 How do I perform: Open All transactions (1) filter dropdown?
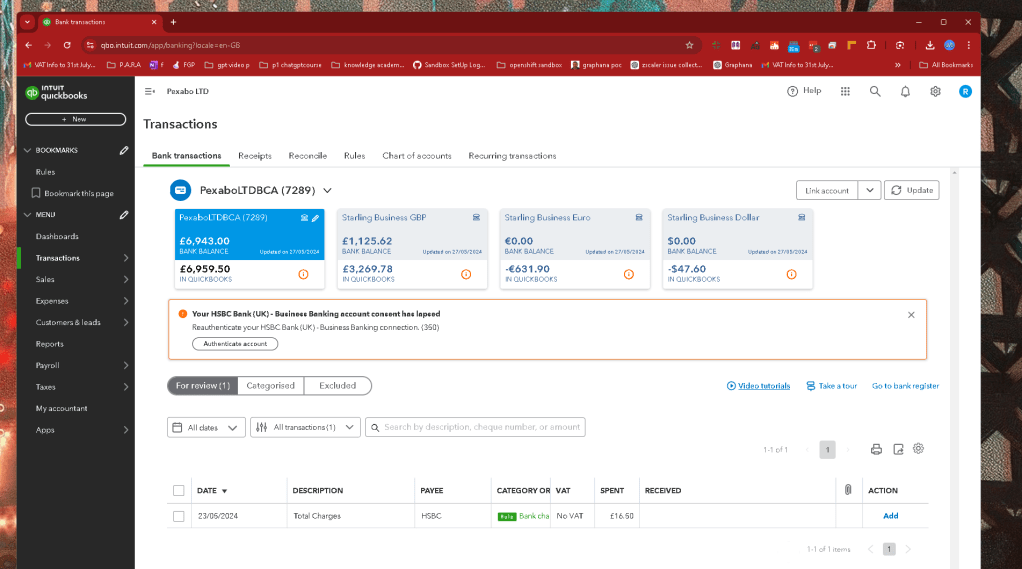coord(305,428)
